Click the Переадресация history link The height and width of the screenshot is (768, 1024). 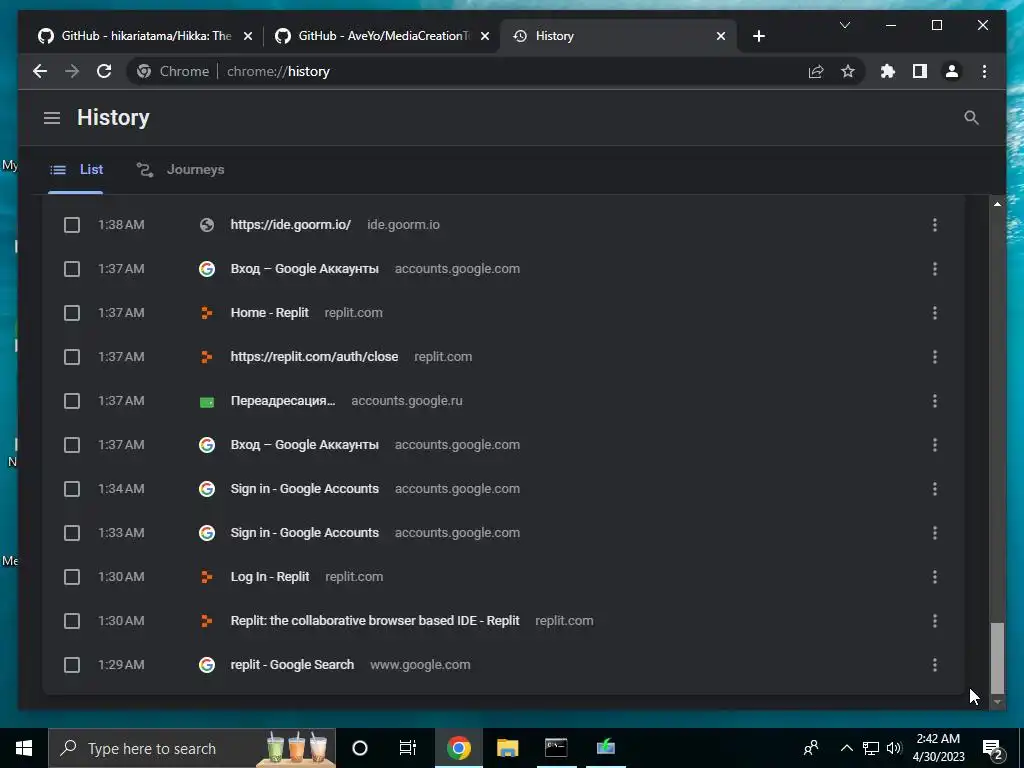(283, 400)
